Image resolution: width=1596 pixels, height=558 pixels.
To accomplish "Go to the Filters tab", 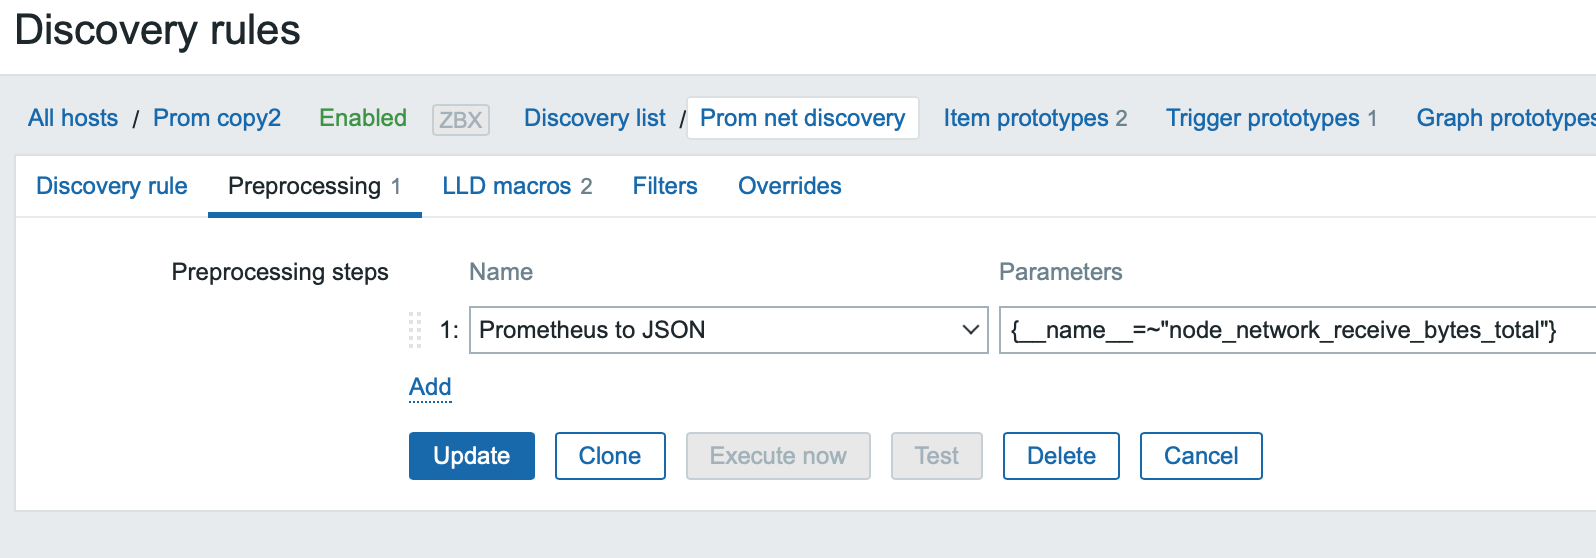I will (x=665, y=186).
